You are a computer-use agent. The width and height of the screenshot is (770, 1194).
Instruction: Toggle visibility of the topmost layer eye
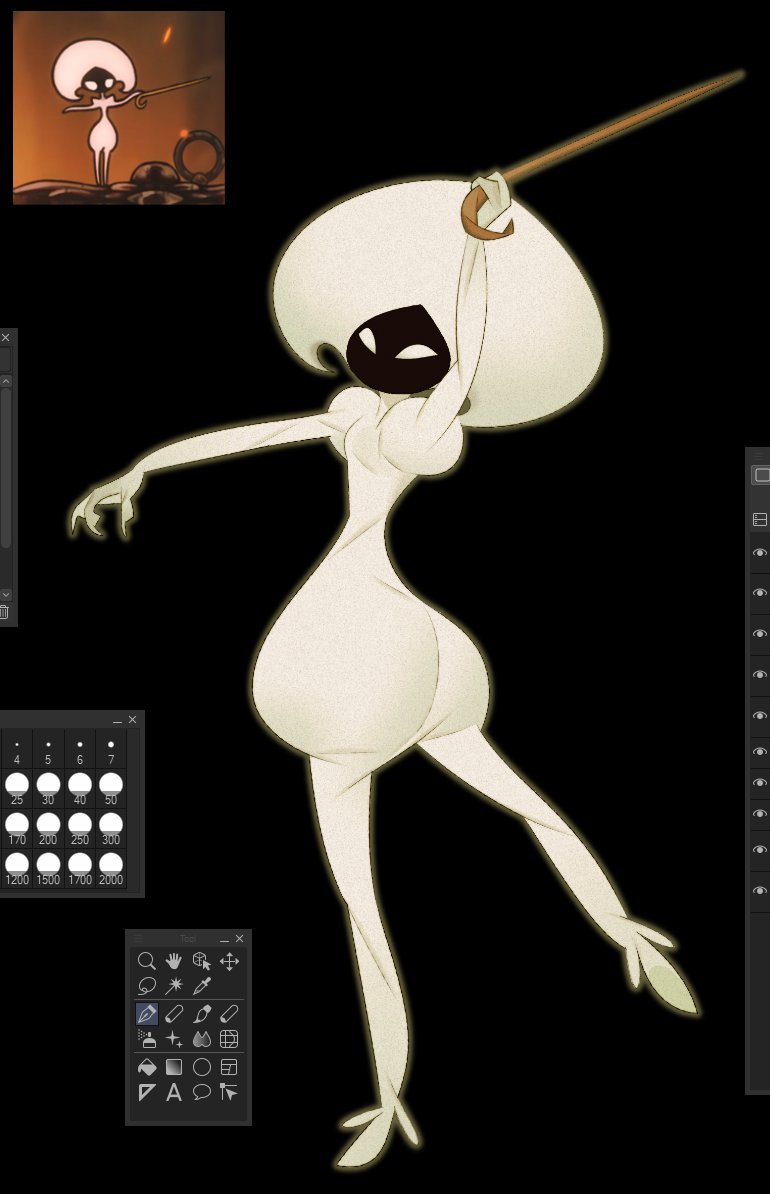pos(759,553)
